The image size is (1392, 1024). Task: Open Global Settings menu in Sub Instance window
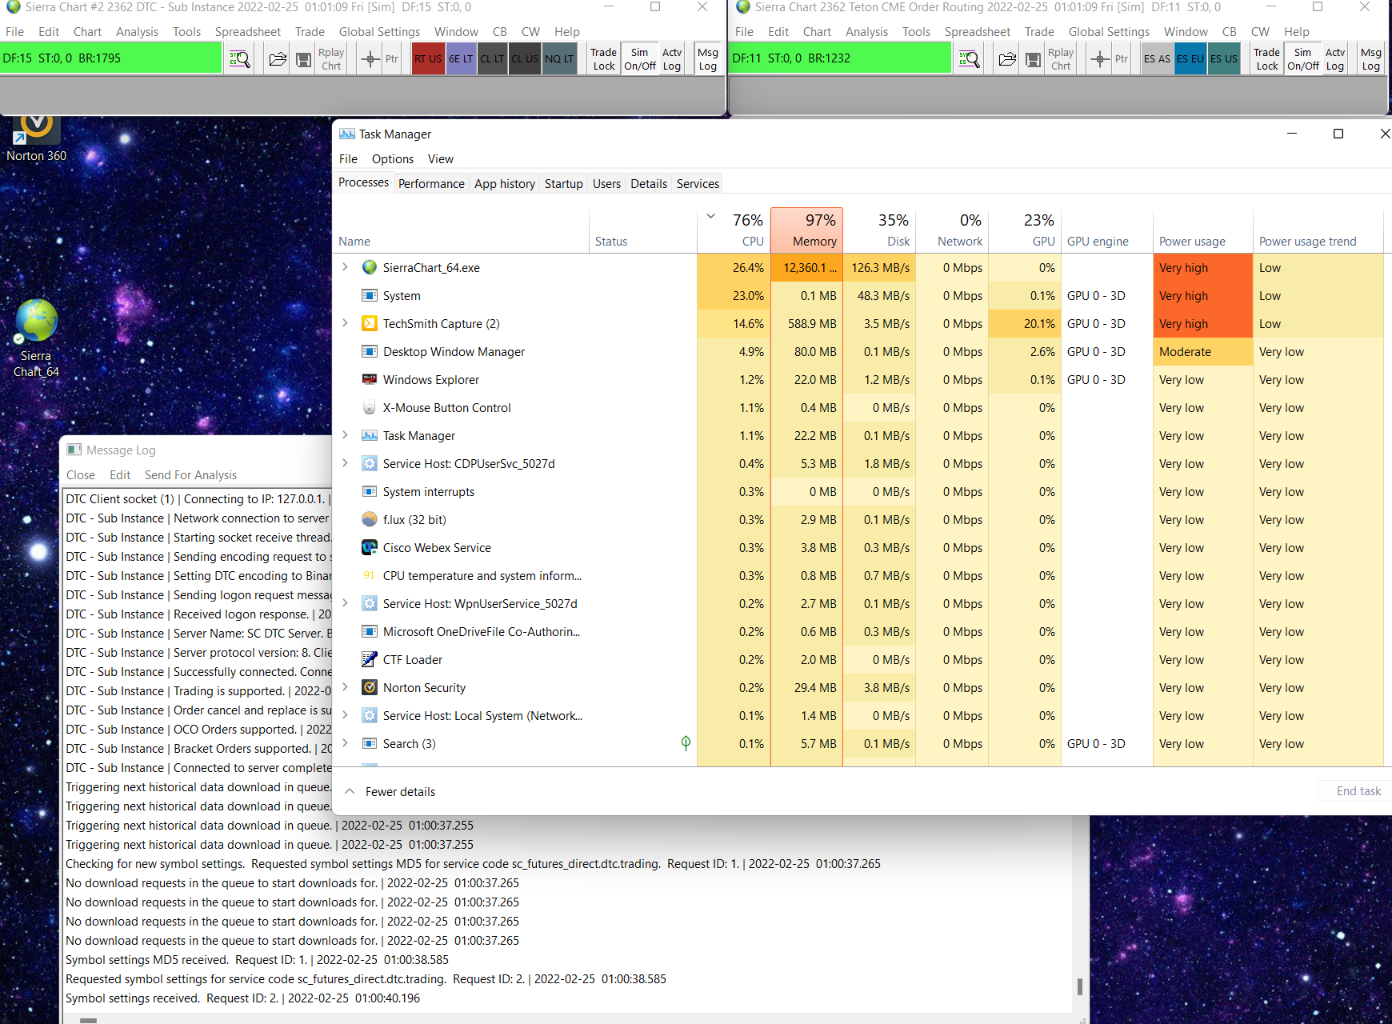click(x=379, y=32)
